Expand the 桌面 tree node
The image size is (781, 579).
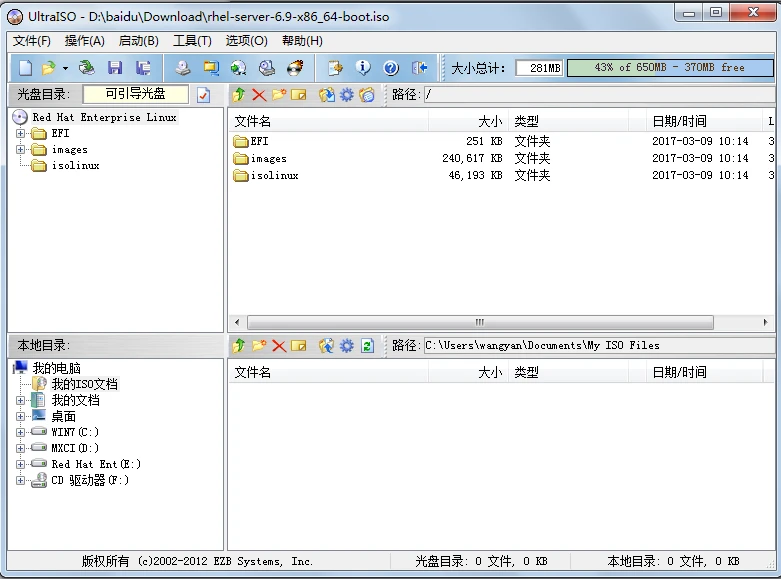tap(20, 417)
